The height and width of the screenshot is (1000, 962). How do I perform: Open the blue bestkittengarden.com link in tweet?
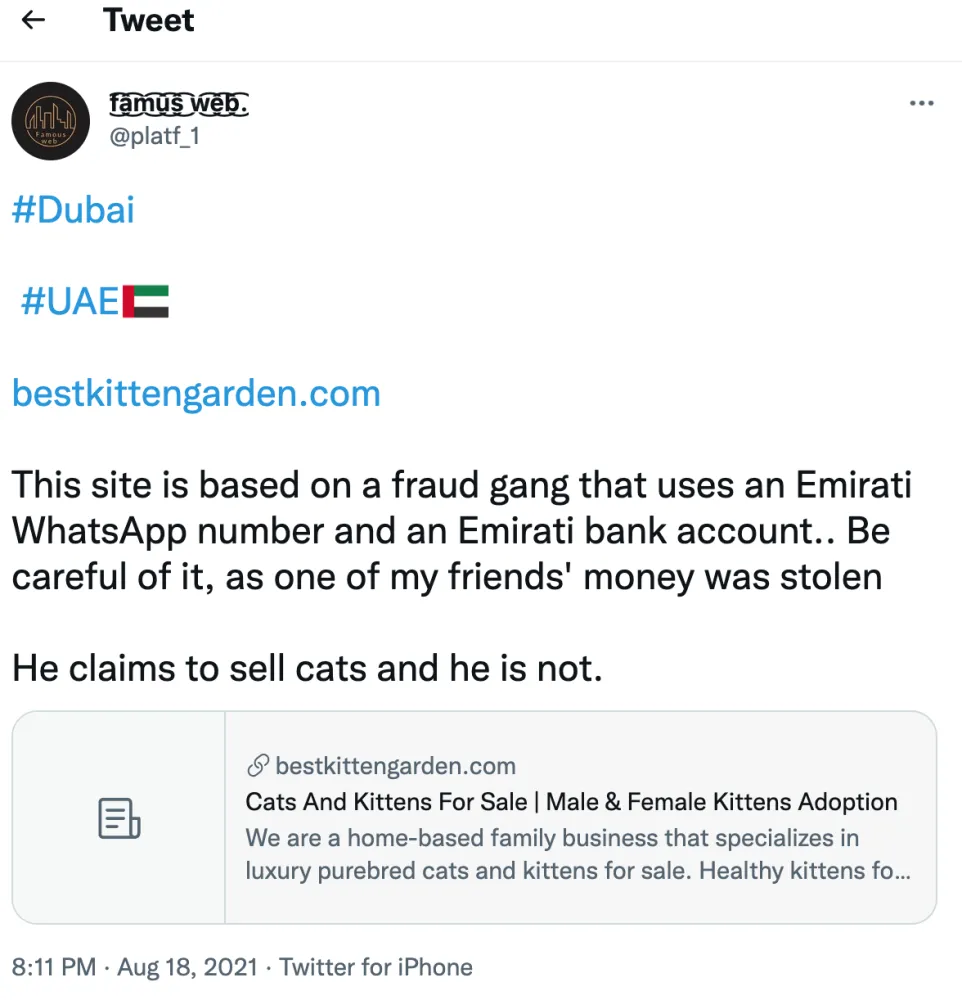point(196,393)
